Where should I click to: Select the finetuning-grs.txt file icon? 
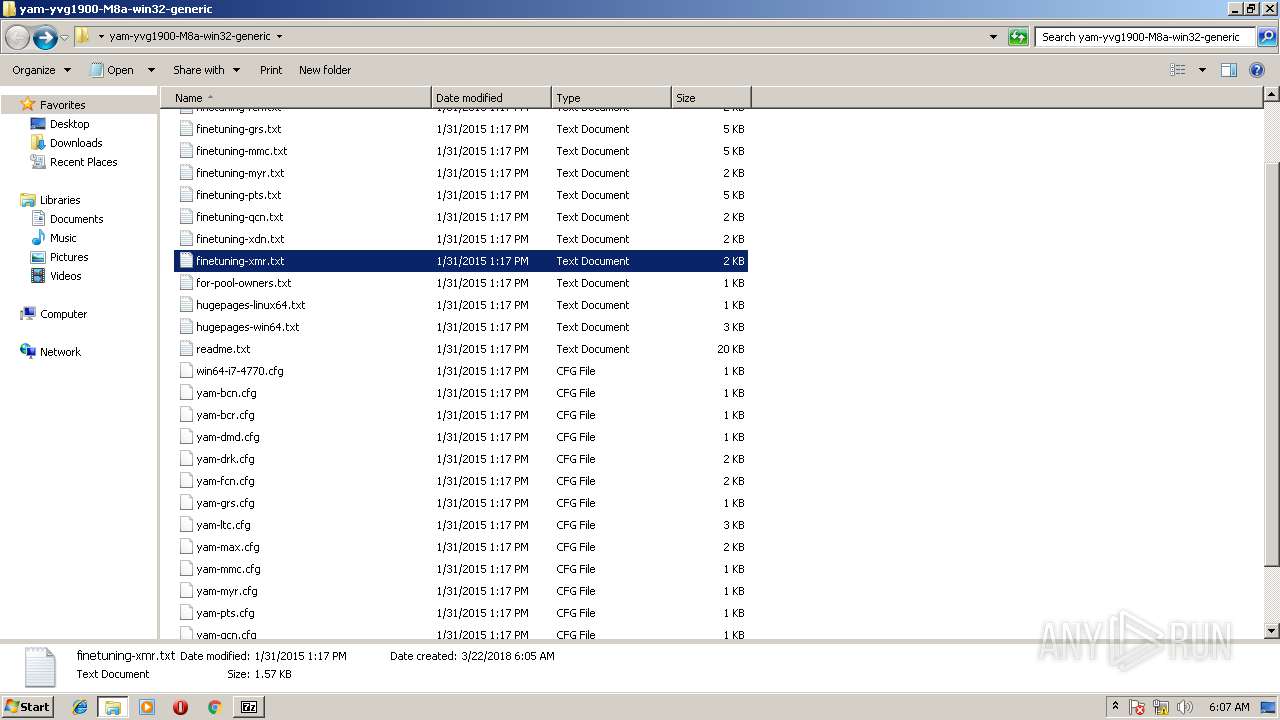[x=186, y=129]
